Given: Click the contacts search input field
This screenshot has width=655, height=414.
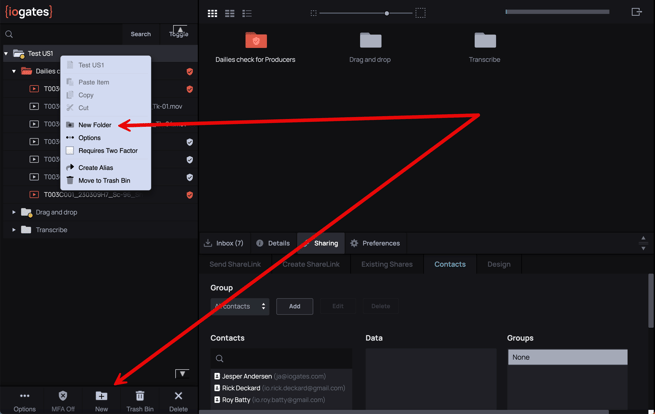Looking at the screenshot, I should [284, 358].
